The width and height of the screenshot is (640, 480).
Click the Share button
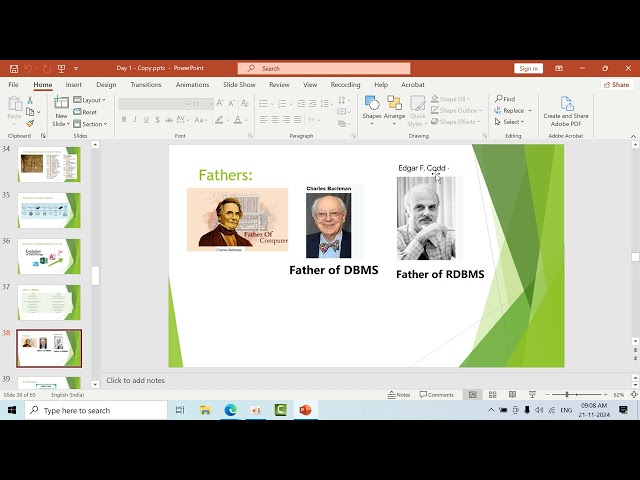(617, 84)
